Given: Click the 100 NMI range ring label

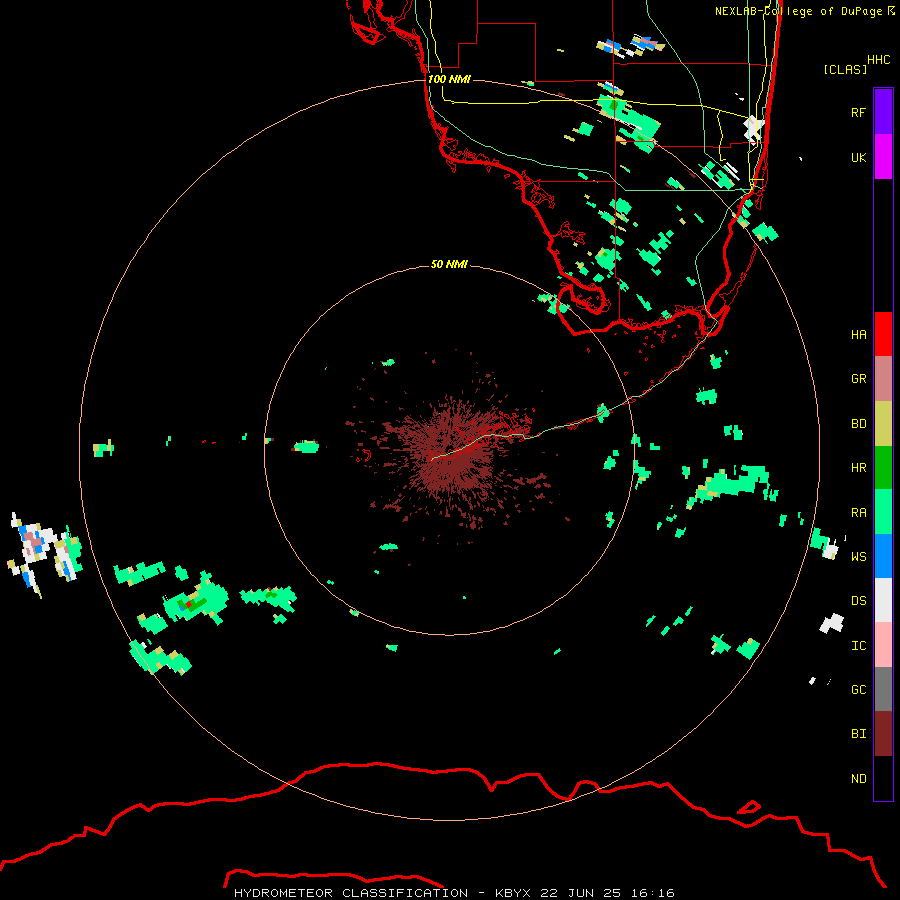Looking at the screenshot, I should tap(449, 79).
